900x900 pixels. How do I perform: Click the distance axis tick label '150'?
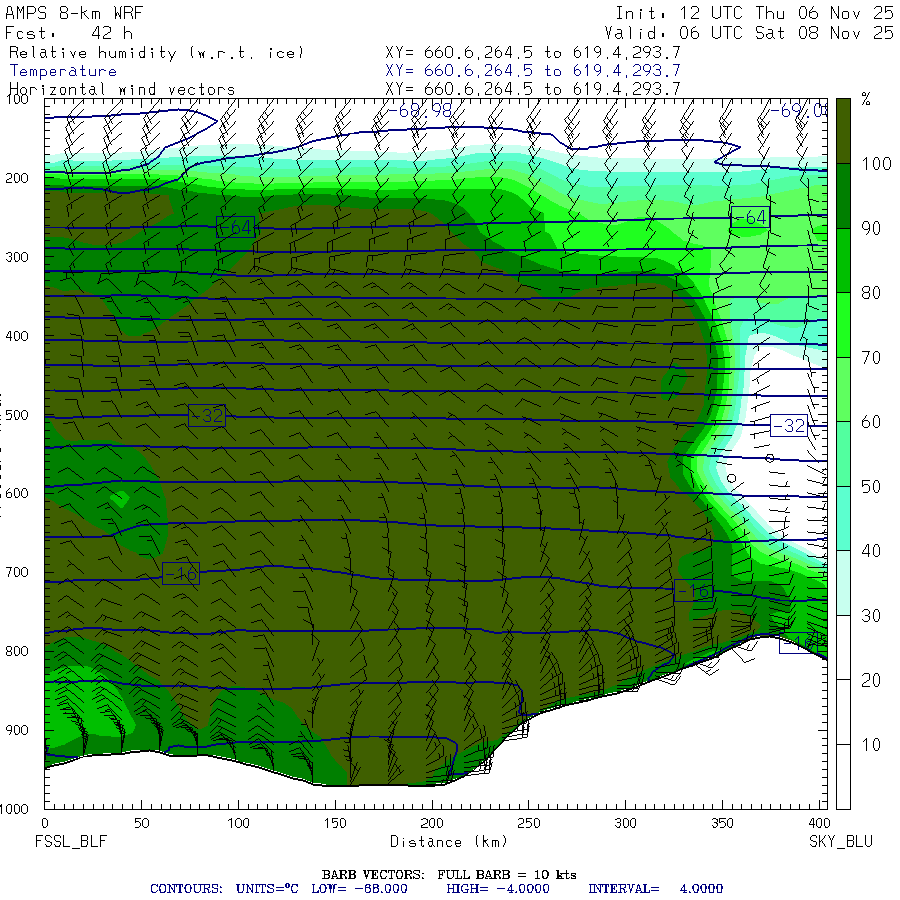pyautogui.click(x=335, y=823)
